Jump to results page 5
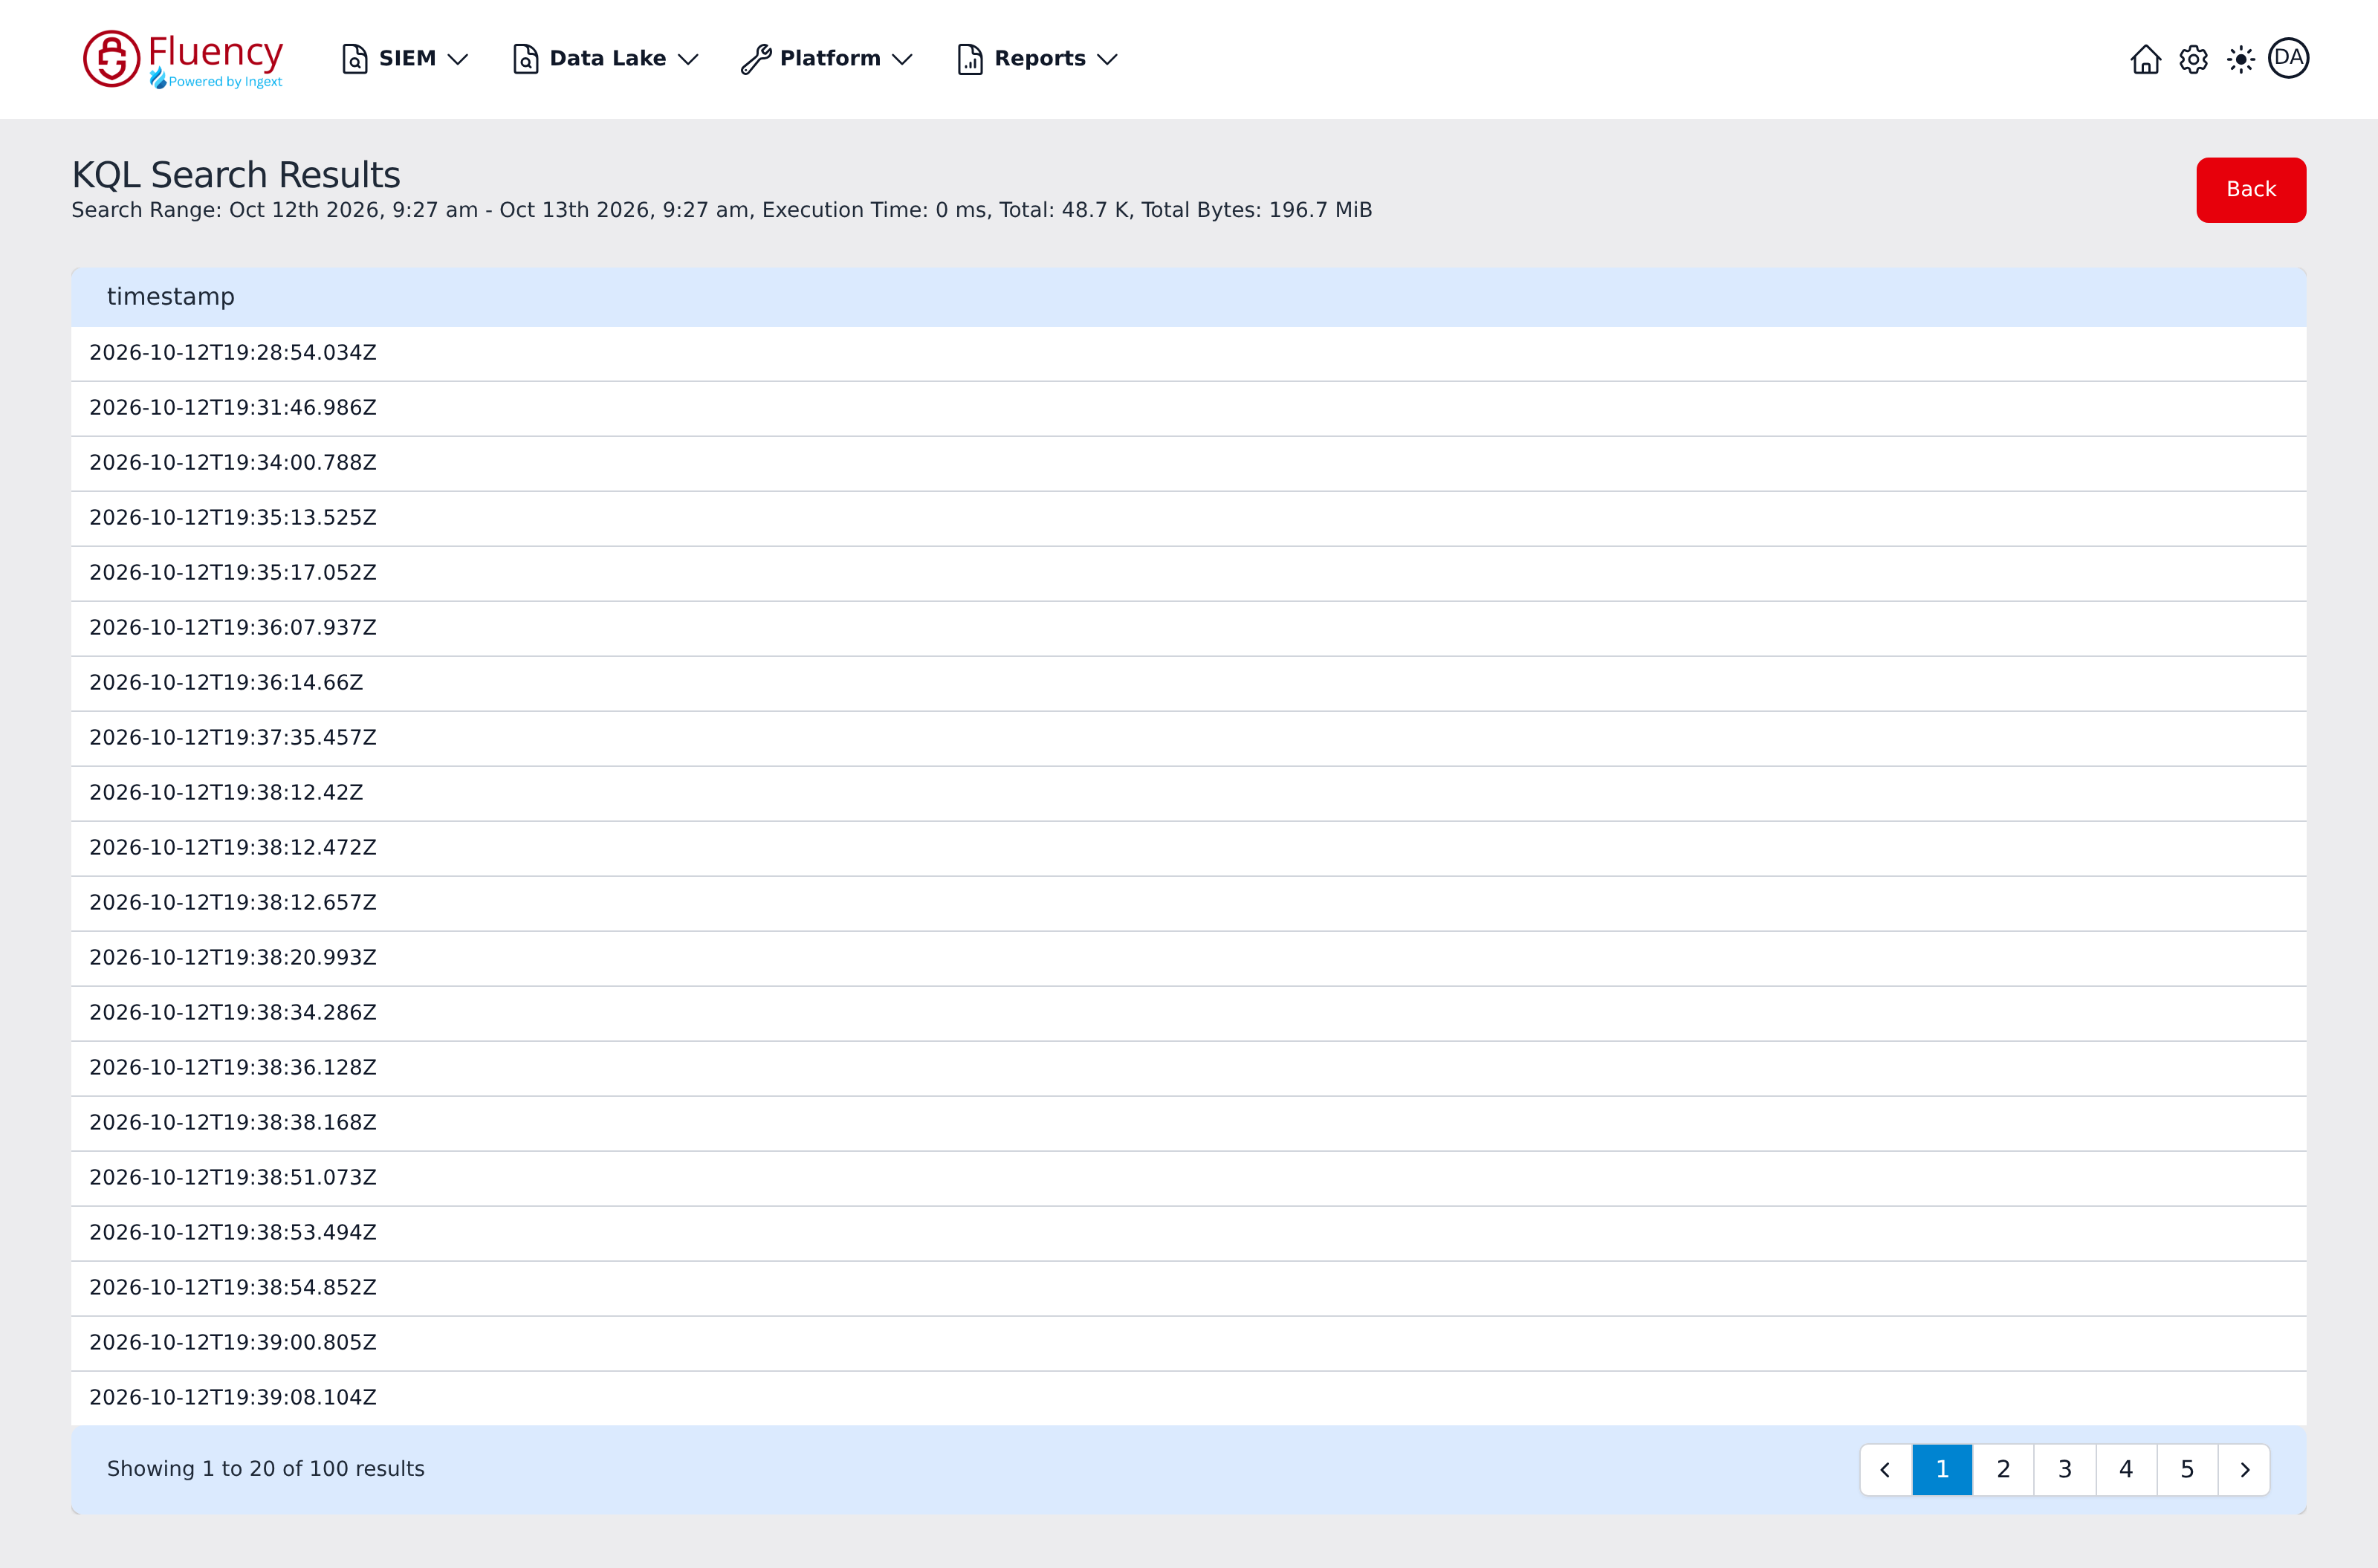2378x1568 pixels. 2187,1469
